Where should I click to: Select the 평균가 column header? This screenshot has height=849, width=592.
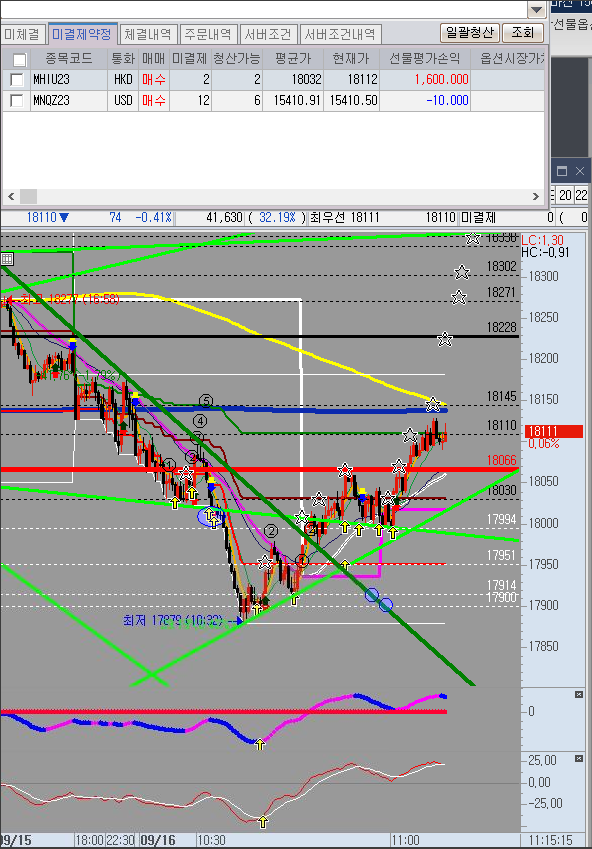(x=293, y=58)
